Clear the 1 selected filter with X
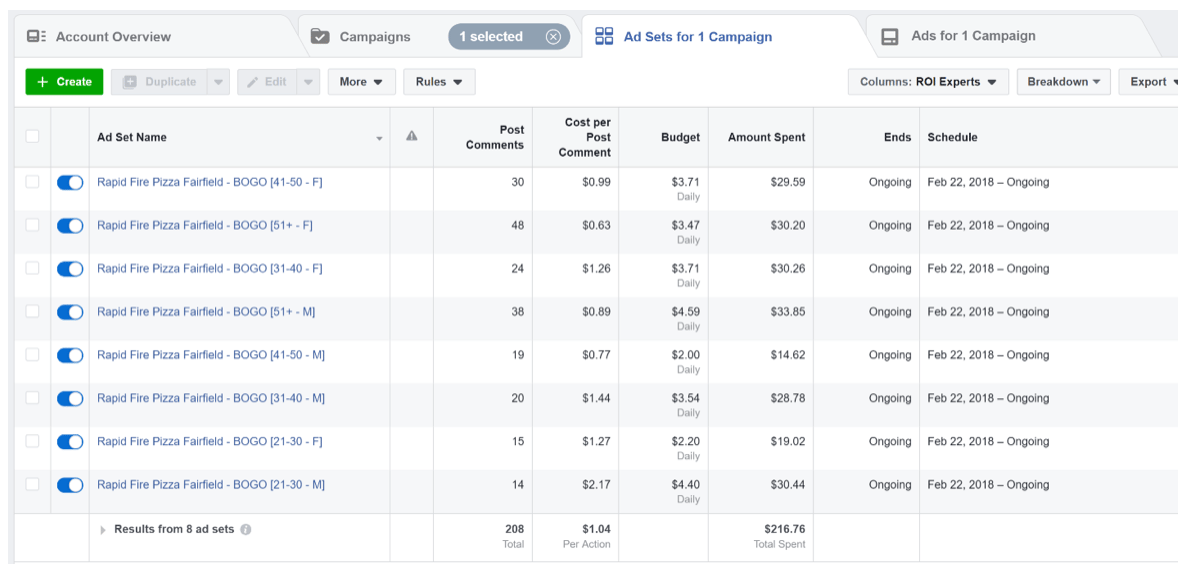Viewport: 1198px width, 578px height. (553, 37)
